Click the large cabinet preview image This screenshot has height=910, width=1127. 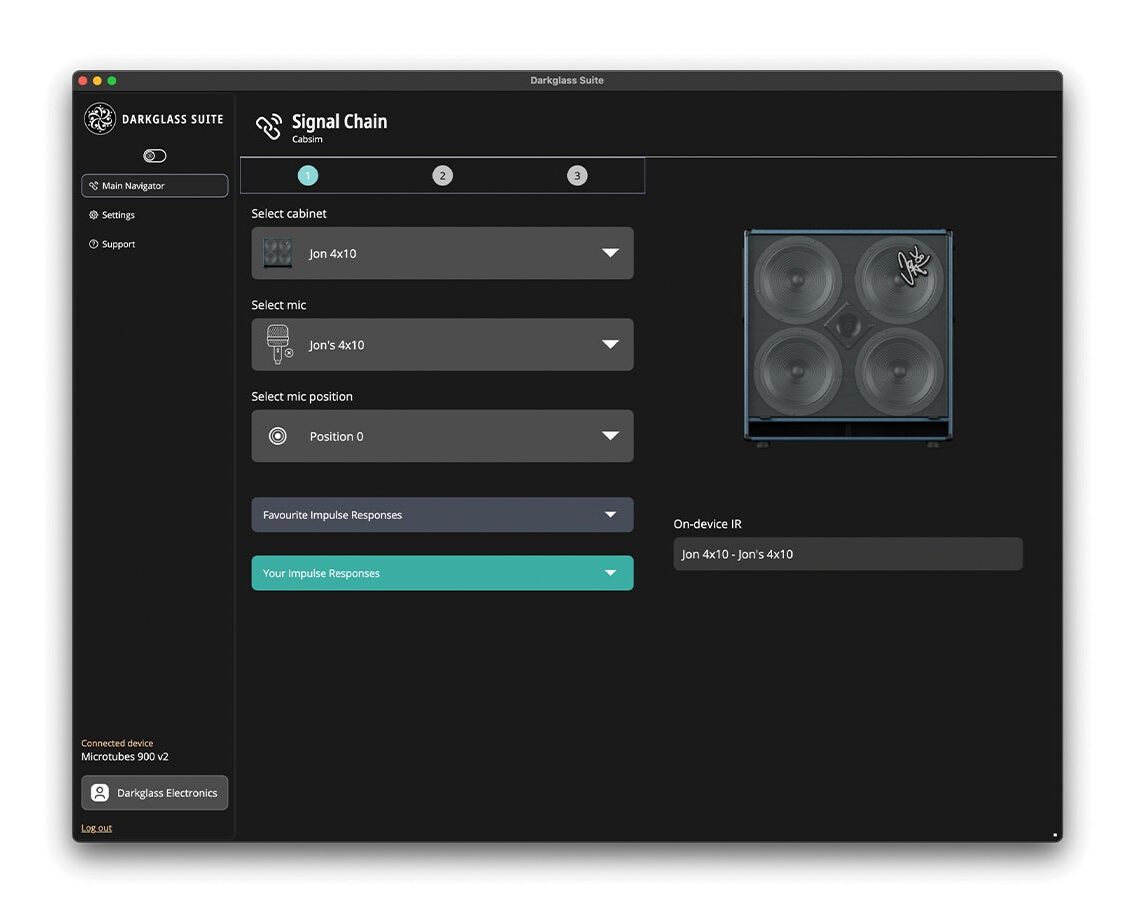coord(848,338)
